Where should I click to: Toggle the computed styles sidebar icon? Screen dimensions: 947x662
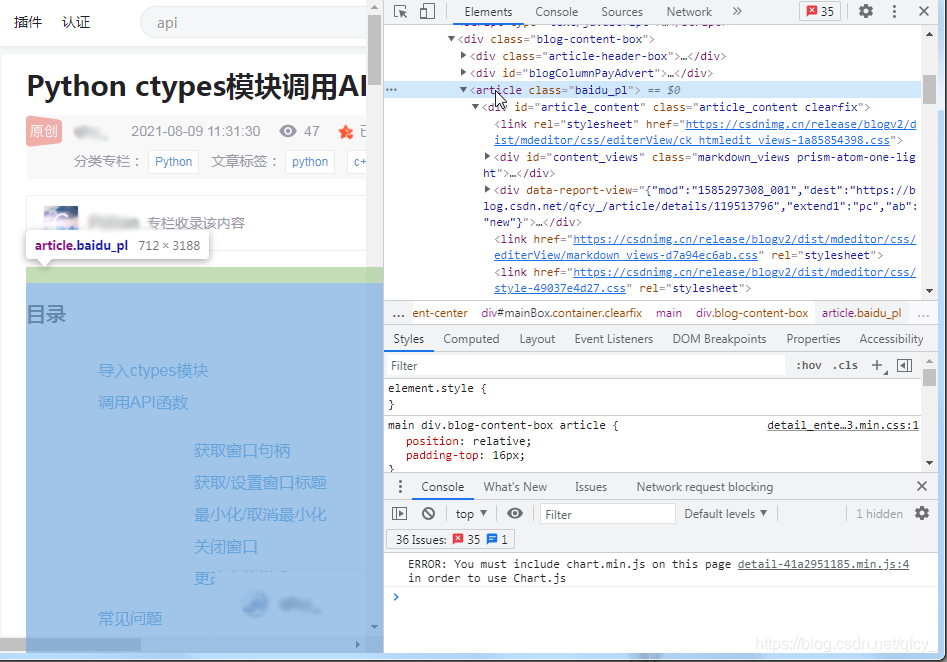click(904, 365)
